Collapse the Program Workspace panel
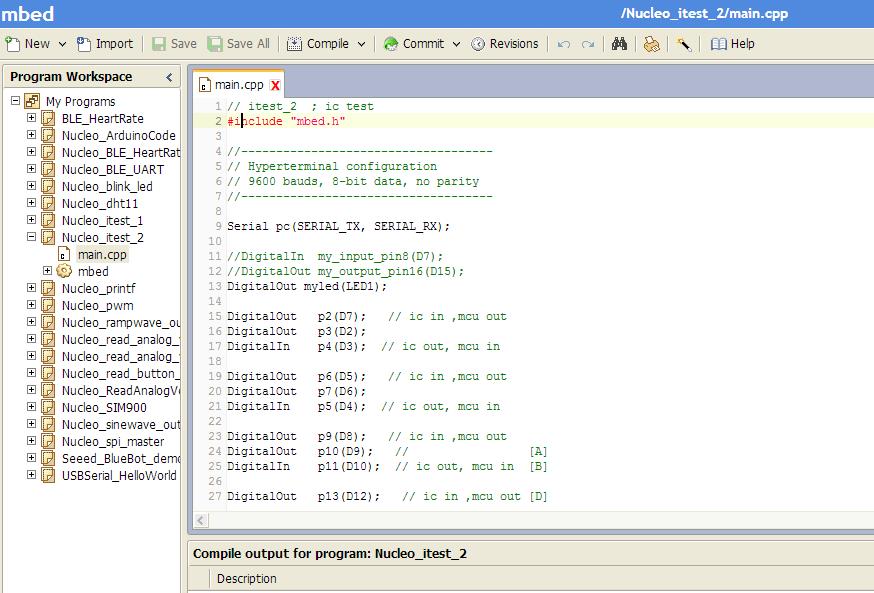This screenshot has width=874, height=593. click(x=169, y=77)
